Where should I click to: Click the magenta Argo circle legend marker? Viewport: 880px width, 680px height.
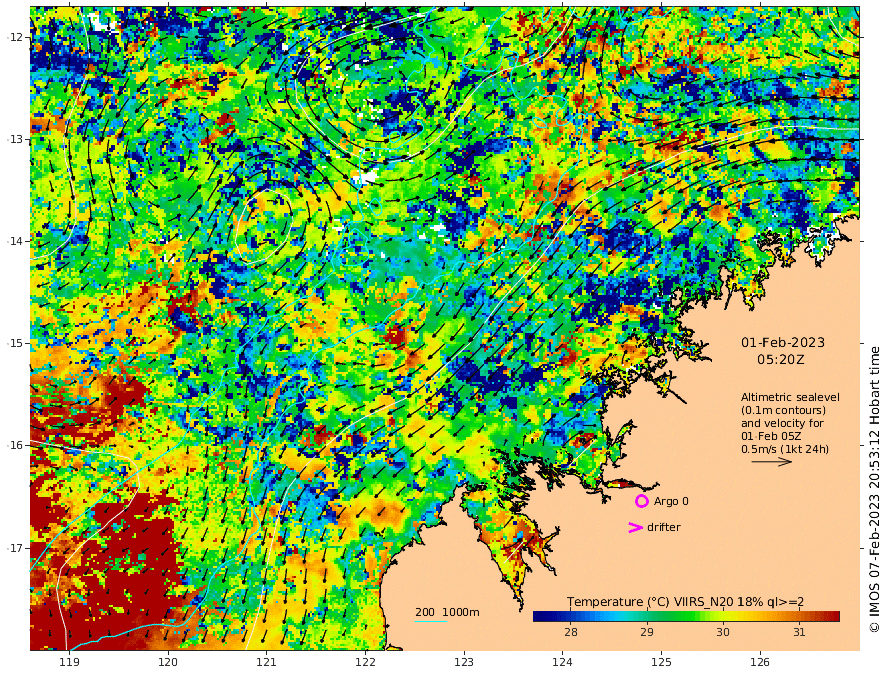(x=641, y=501)
